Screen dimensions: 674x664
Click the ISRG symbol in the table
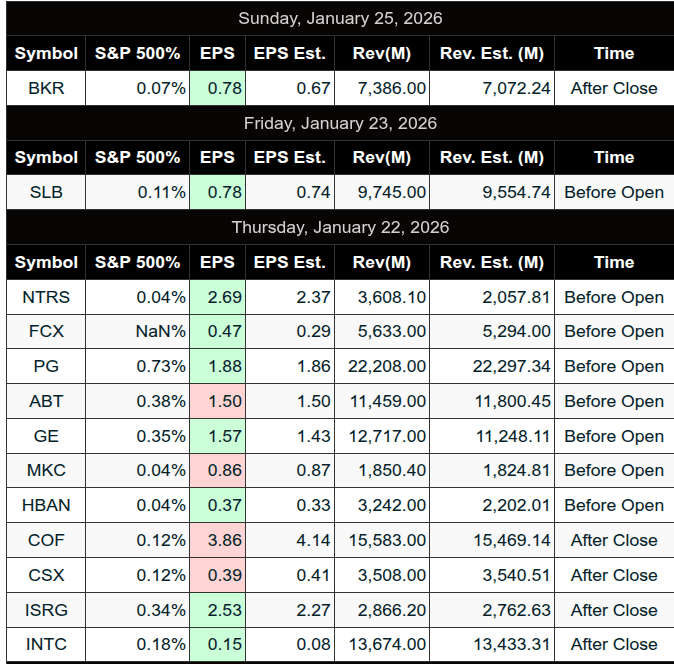(x=46, y=610)
